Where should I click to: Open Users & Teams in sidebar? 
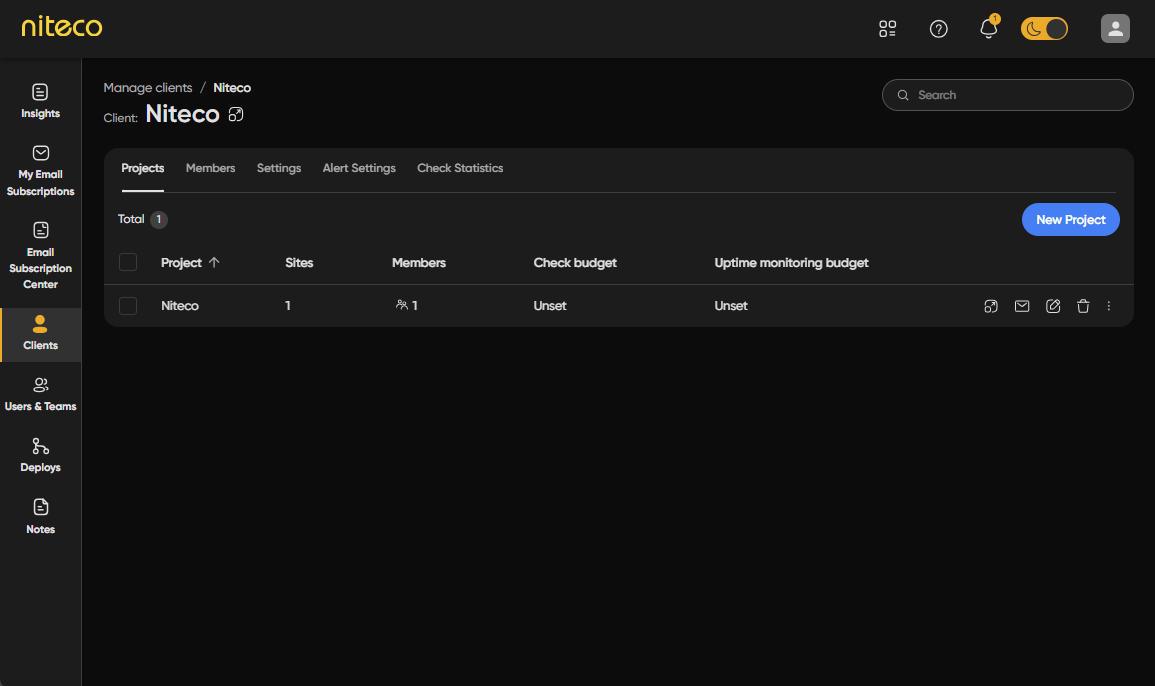click(41, 394)
